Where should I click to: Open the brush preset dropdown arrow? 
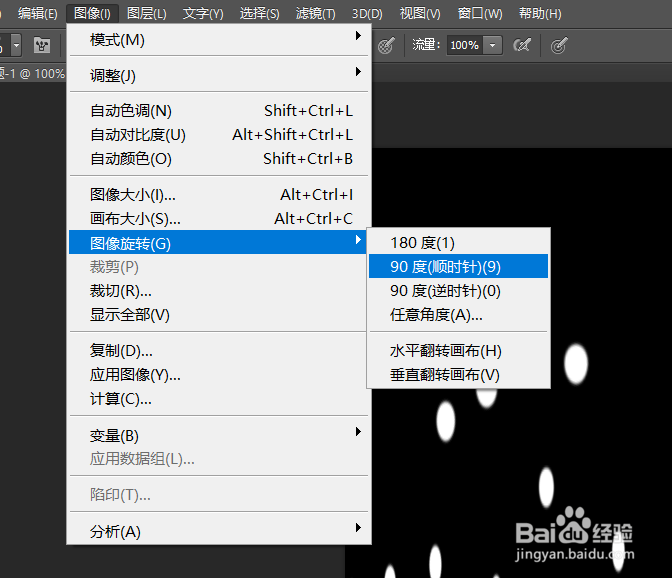[x=16, y=45]
